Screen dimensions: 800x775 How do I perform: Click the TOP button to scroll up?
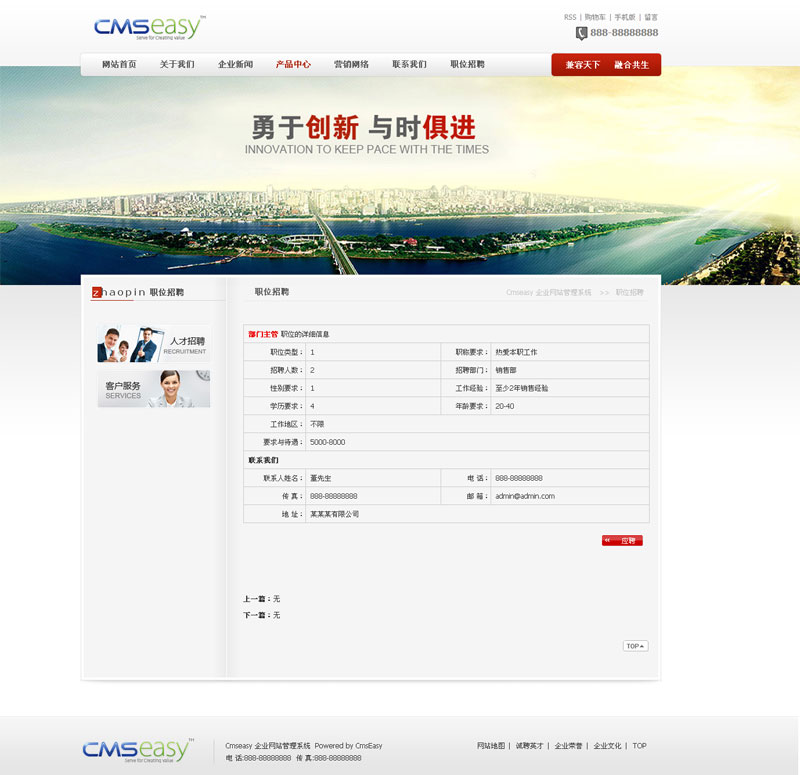635,646
